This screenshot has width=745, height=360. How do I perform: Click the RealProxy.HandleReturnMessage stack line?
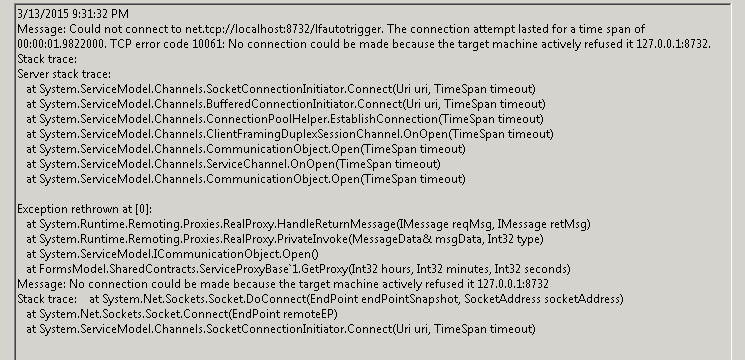[308, 224]
